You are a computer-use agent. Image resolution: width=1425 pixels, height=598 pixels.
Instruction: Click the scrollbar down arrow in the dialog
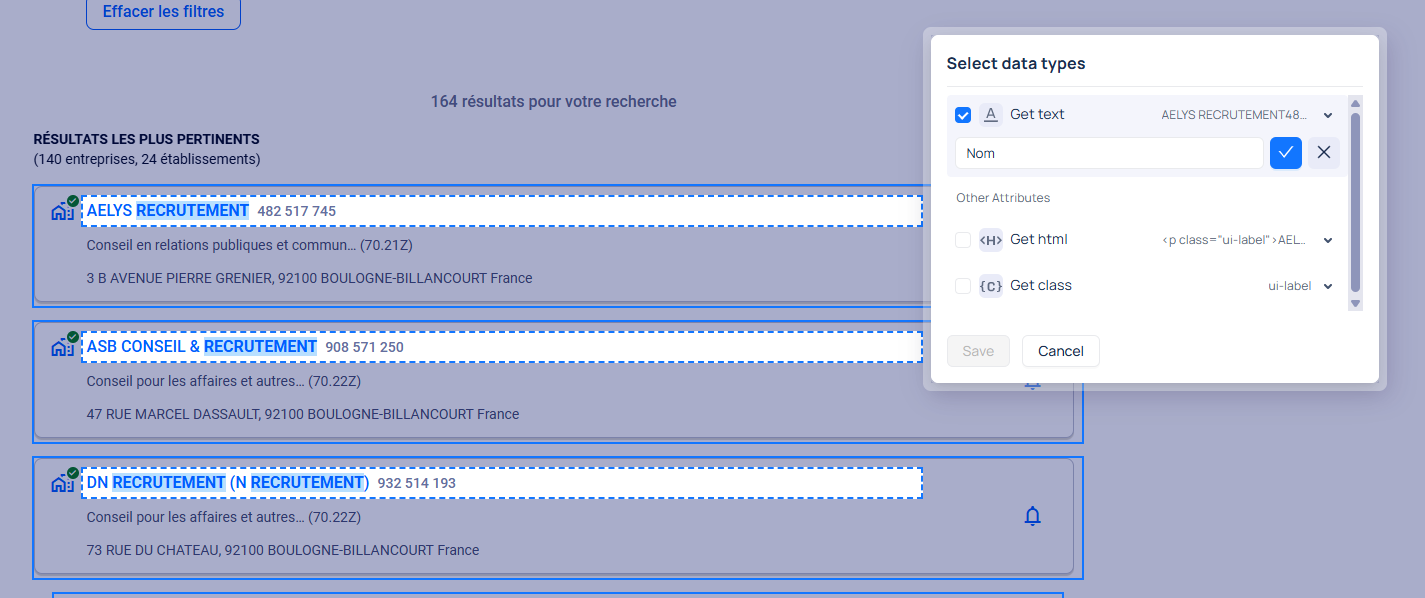pos(1356,303)
